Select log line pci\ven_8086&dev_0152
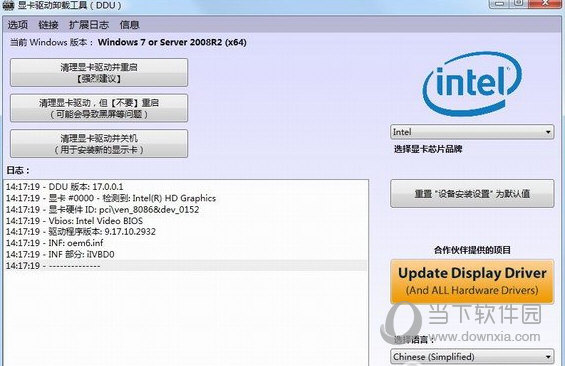The image size is (565, 366). click(102, 209)
